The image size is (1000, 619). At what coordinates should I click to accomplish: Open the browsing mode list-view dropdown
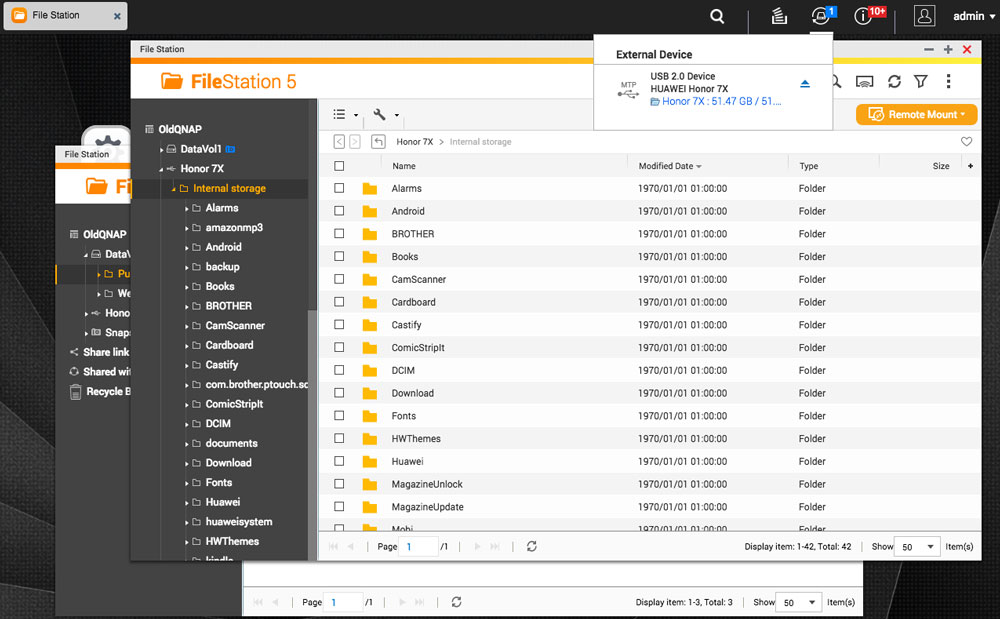pyautogui.click(x=346, y=115)
